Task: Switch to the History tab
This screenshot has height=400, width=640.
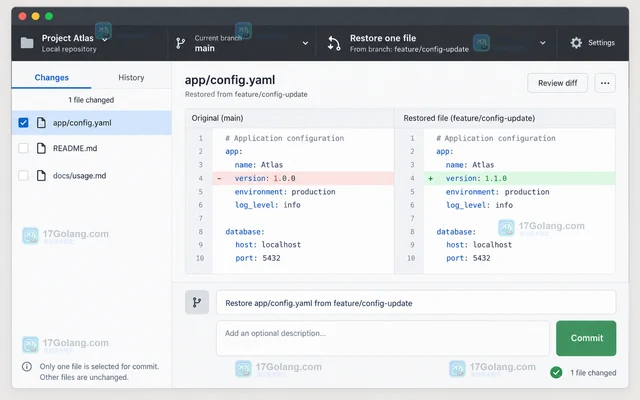Action: tap(131, 78)
